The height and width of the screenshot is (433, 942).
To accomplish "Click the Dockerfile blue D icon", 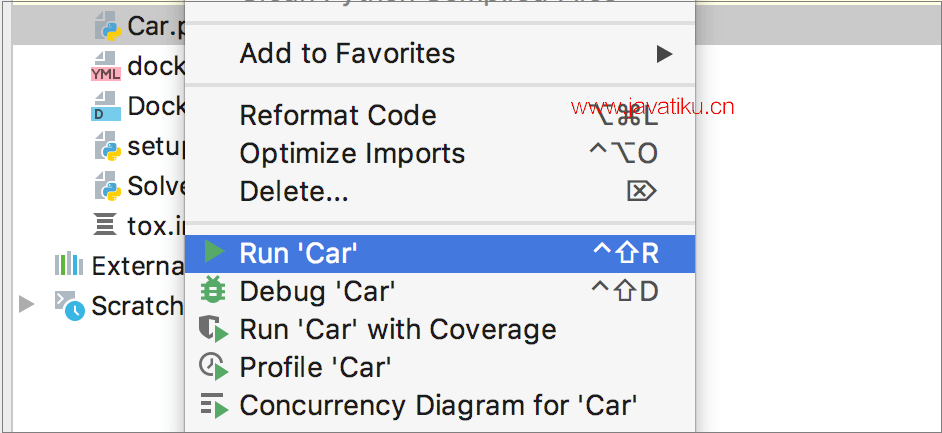I will [106, 106].
